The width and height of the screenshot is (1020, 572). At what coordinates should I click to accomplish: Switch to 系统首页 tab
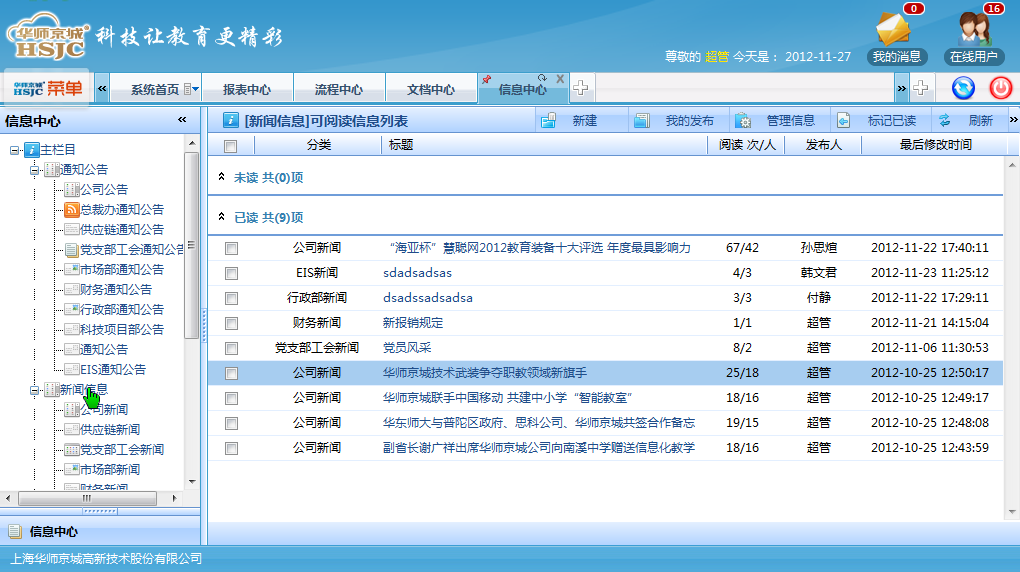coord(155,89)
